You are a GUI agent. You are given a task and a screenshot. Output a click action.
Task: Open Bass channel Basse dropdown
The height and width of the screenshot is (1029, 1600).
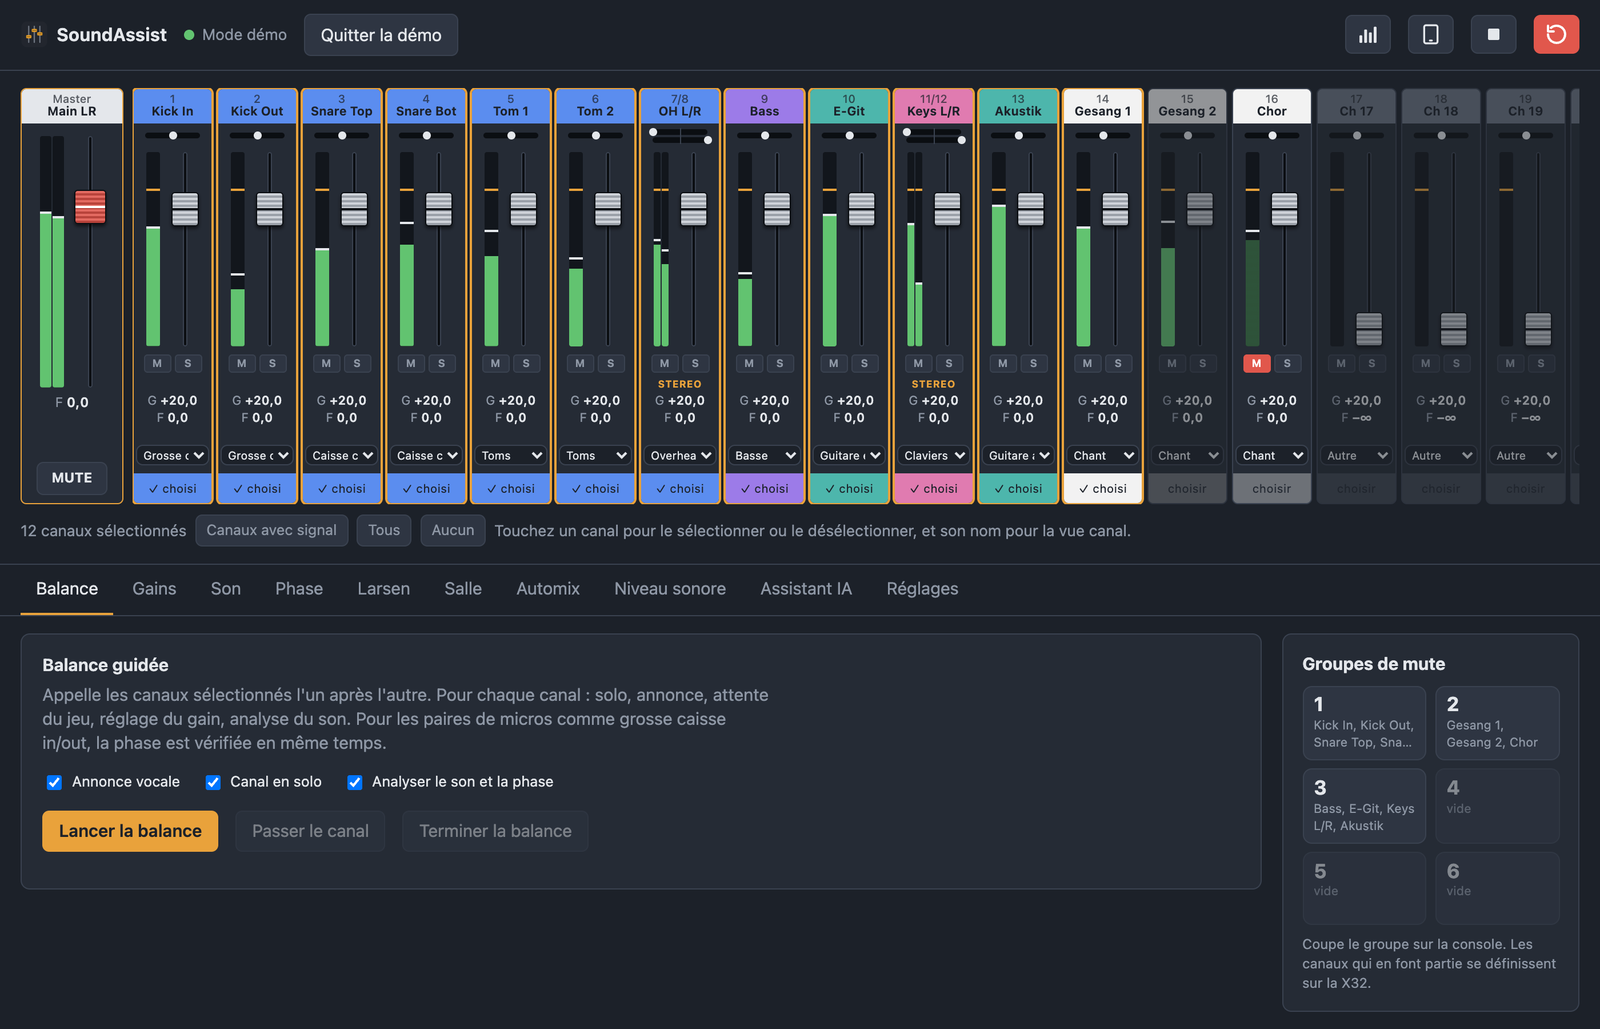click(x=764, y=455)
